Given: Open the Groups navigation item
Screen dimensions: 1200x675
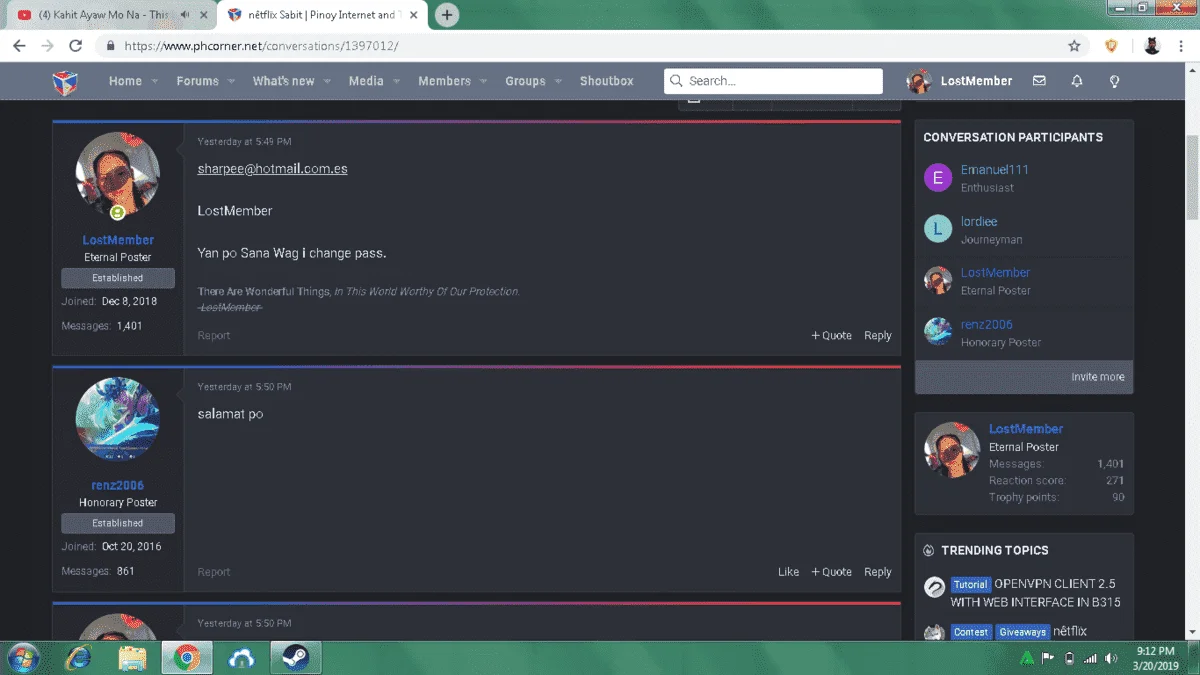Looking at the screenshot, I should click(525, 81).
